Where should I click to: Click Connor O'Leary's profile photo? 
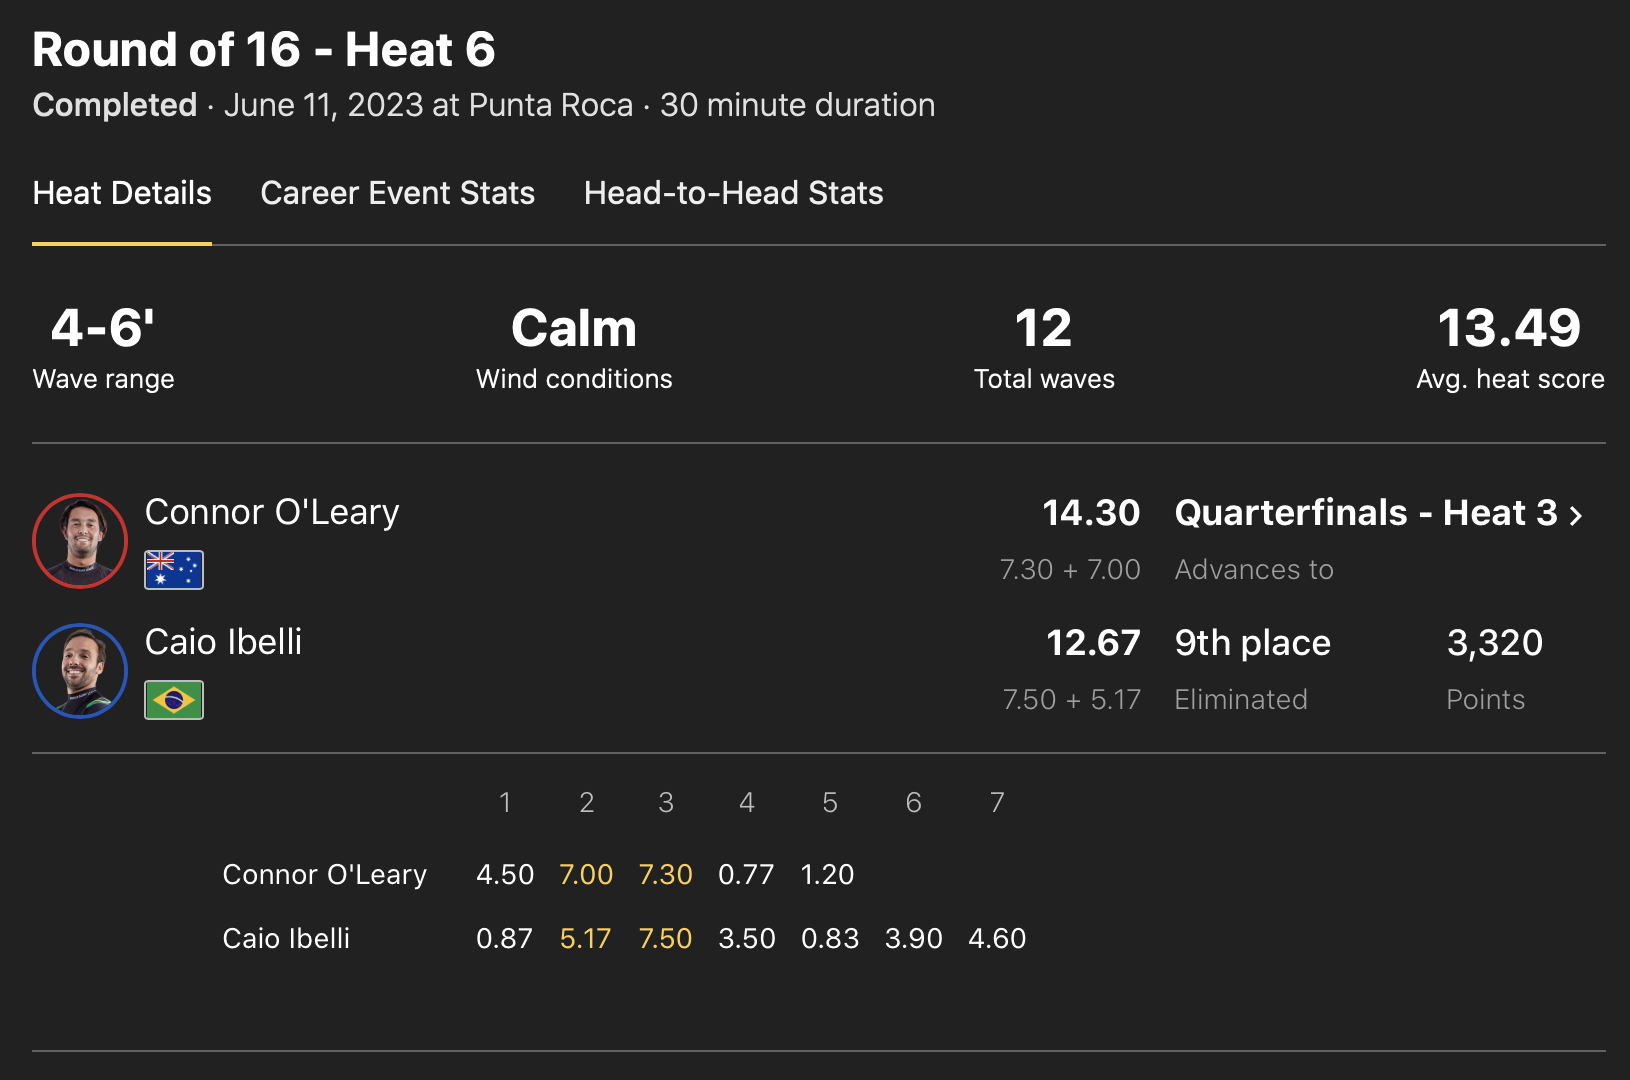click(x=80, y=541)
